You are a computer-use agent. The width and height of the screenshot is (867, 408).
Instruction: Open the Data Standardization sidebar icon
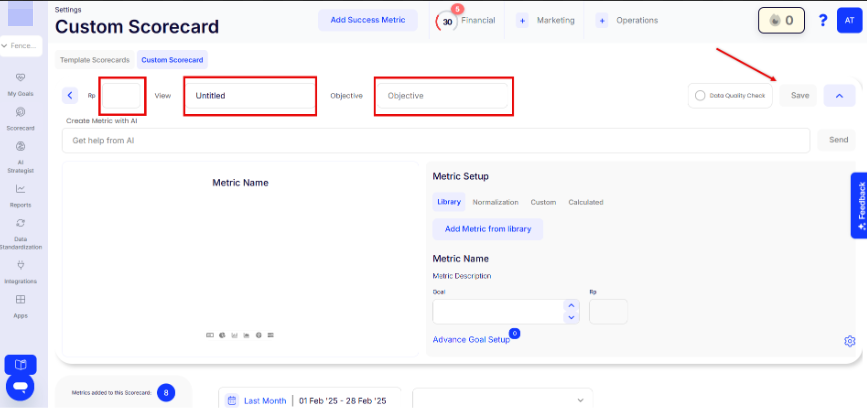click(21, 223)
